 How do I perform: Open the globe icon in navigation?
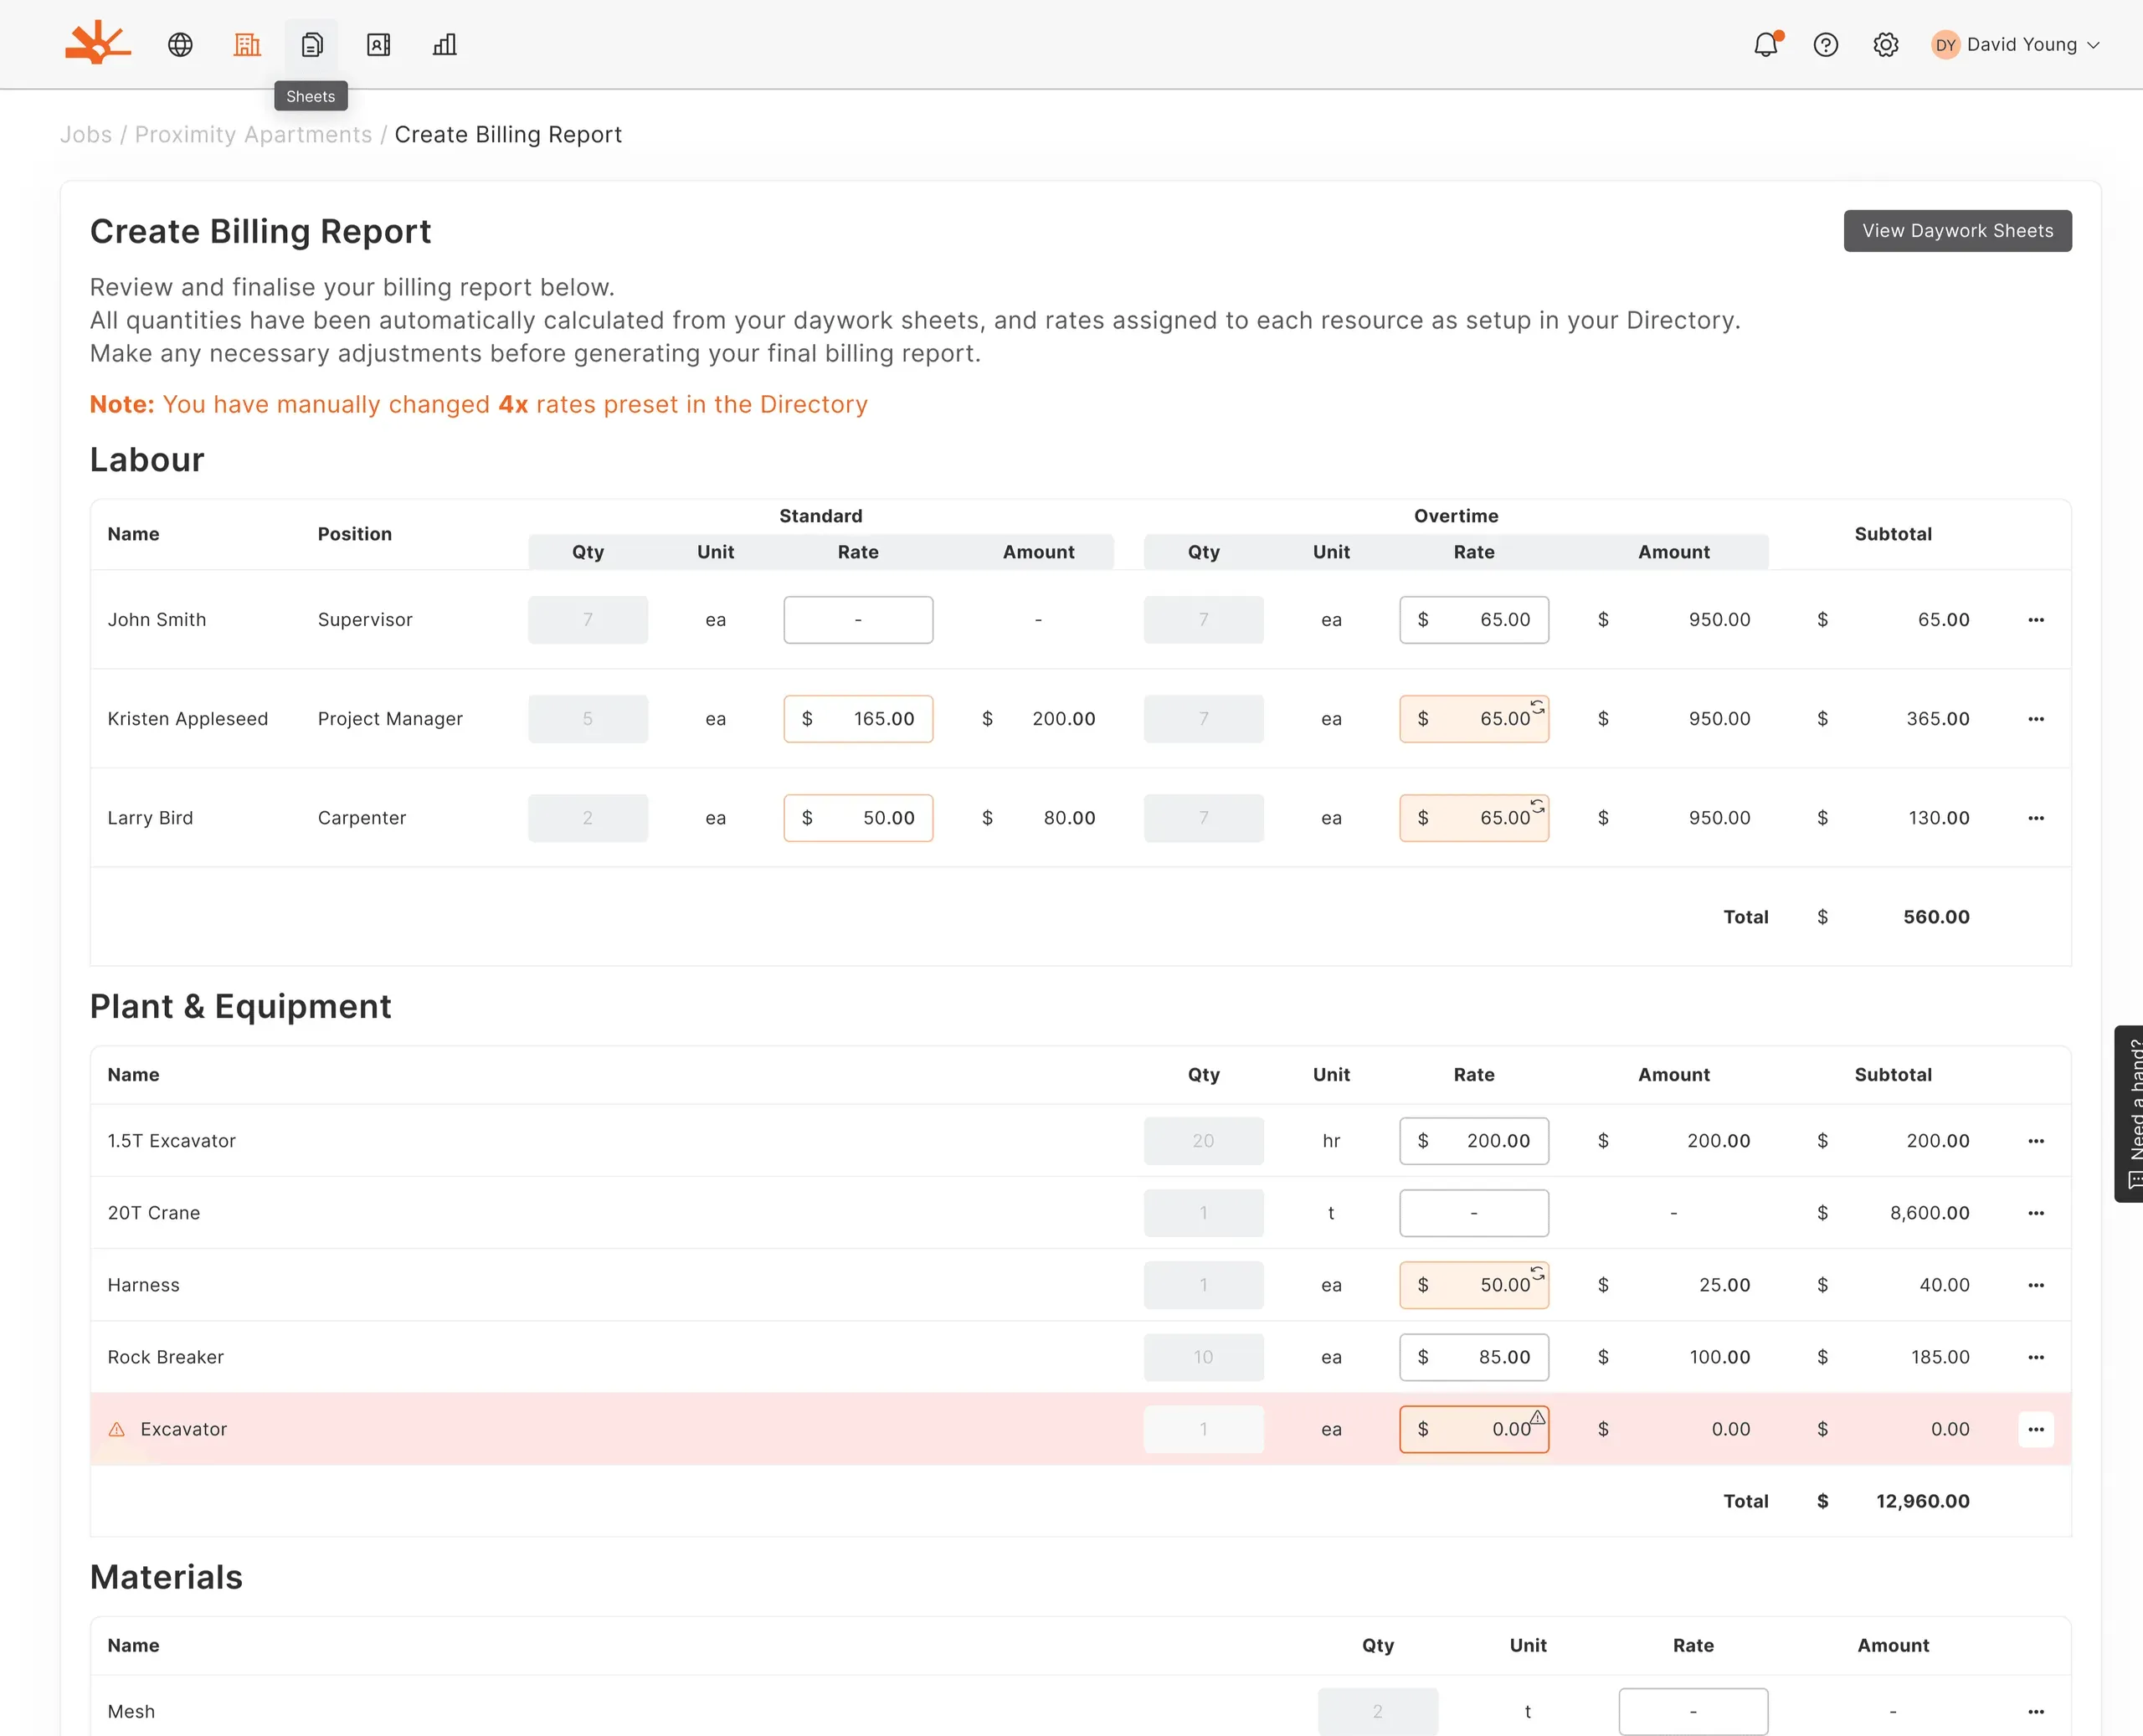[180, 44]
